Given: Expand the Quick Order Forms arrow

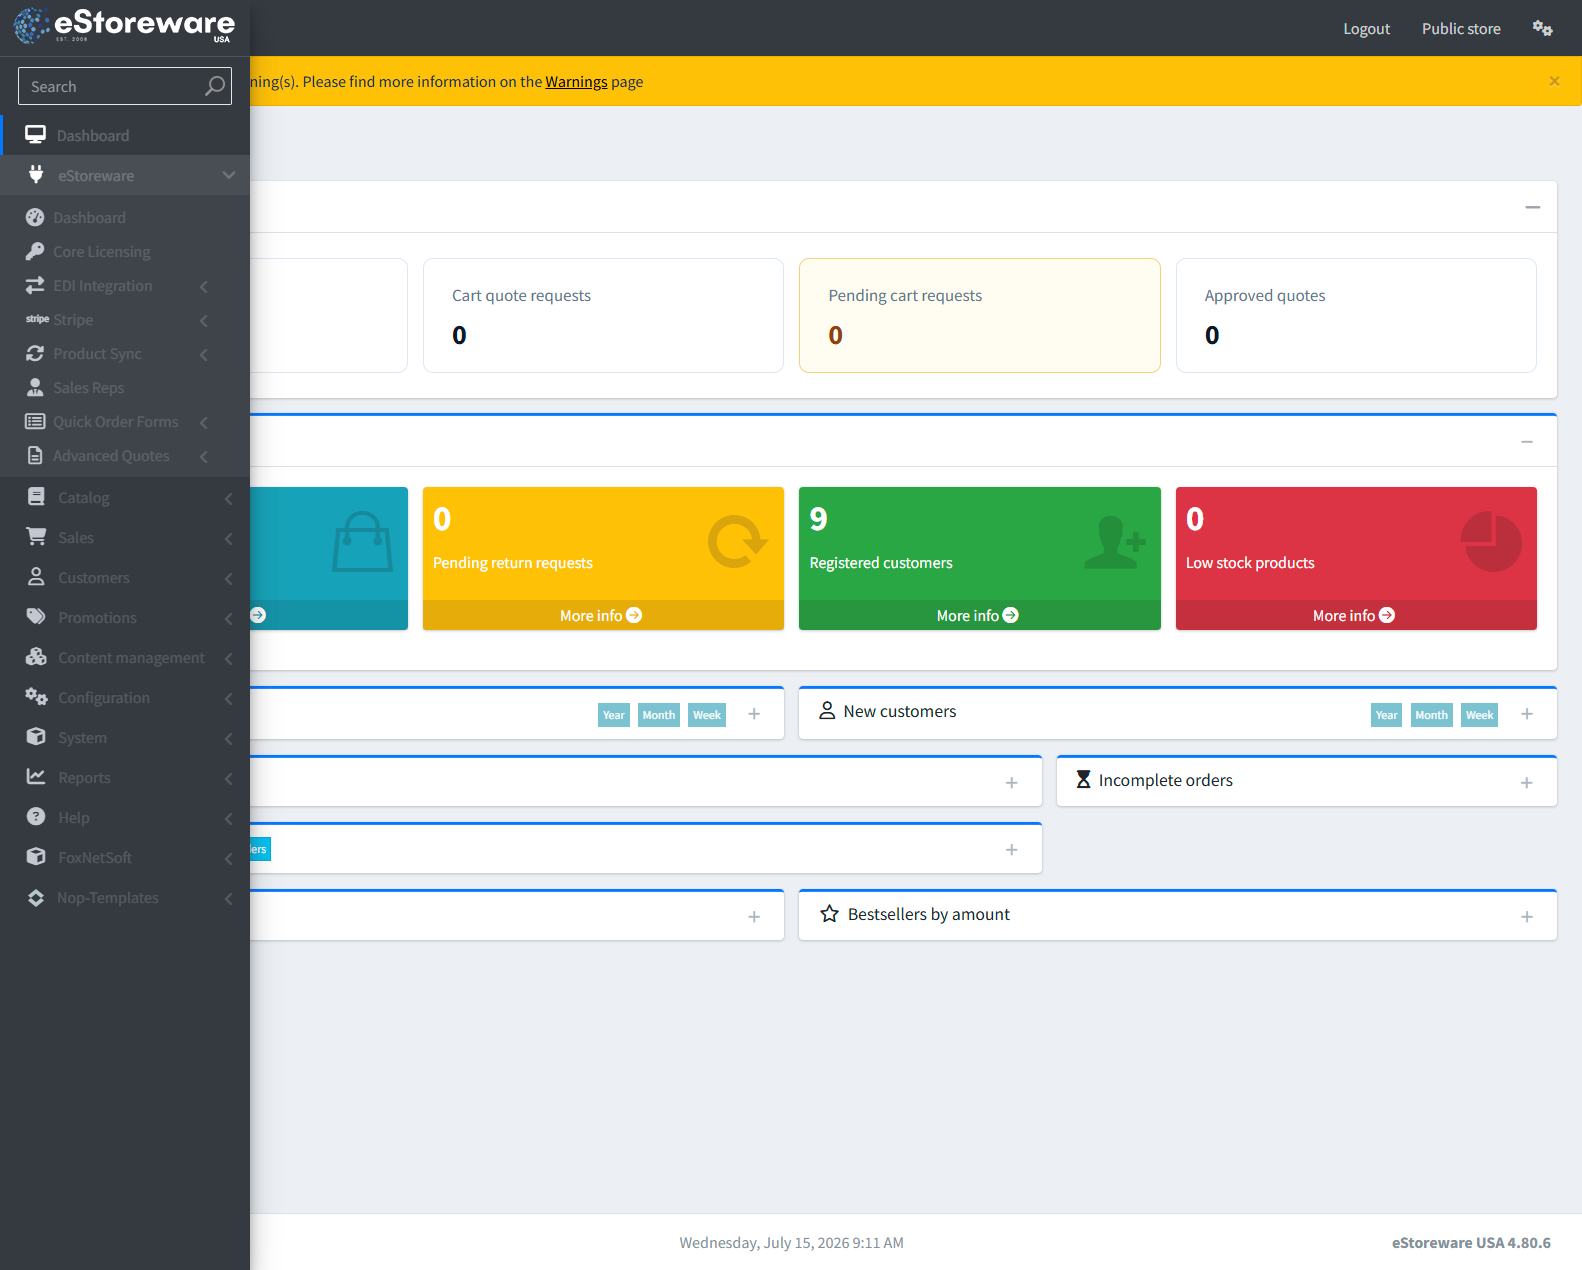Looking at the screenshot, I should [x=204, y=422].
